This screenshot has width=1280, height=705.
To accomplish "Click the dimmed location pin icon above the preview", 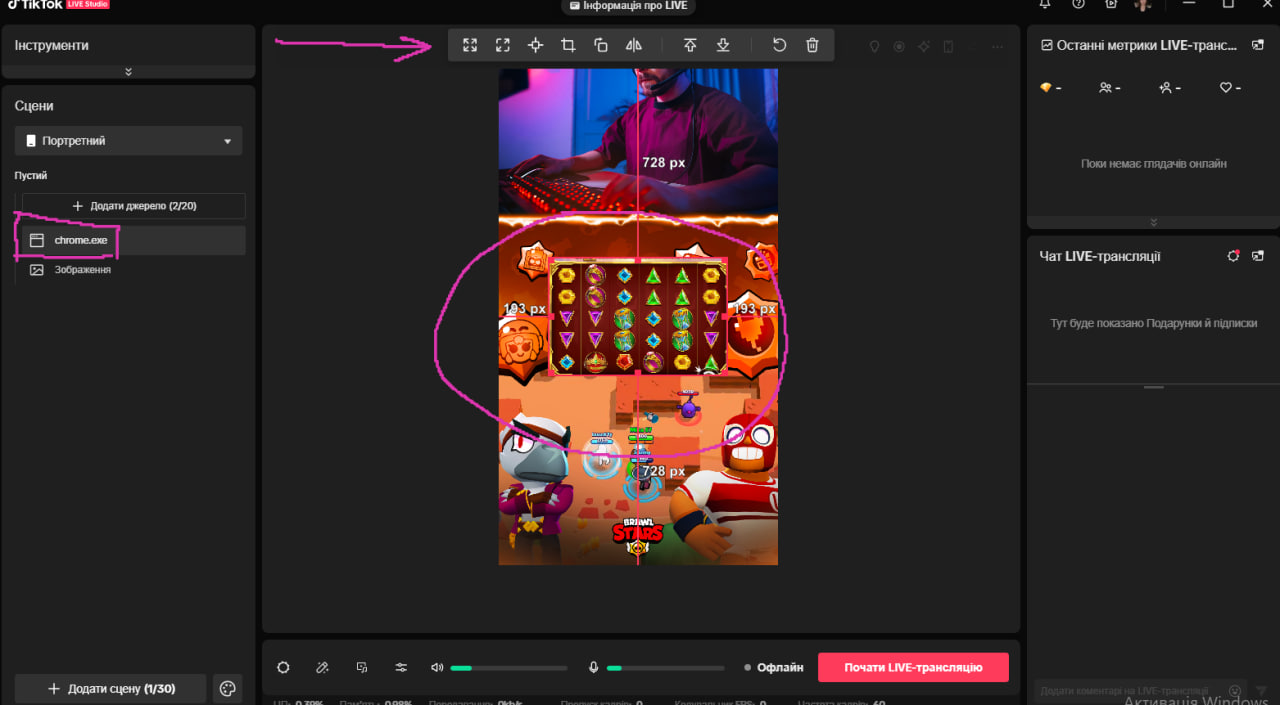I will click(874, 46).
